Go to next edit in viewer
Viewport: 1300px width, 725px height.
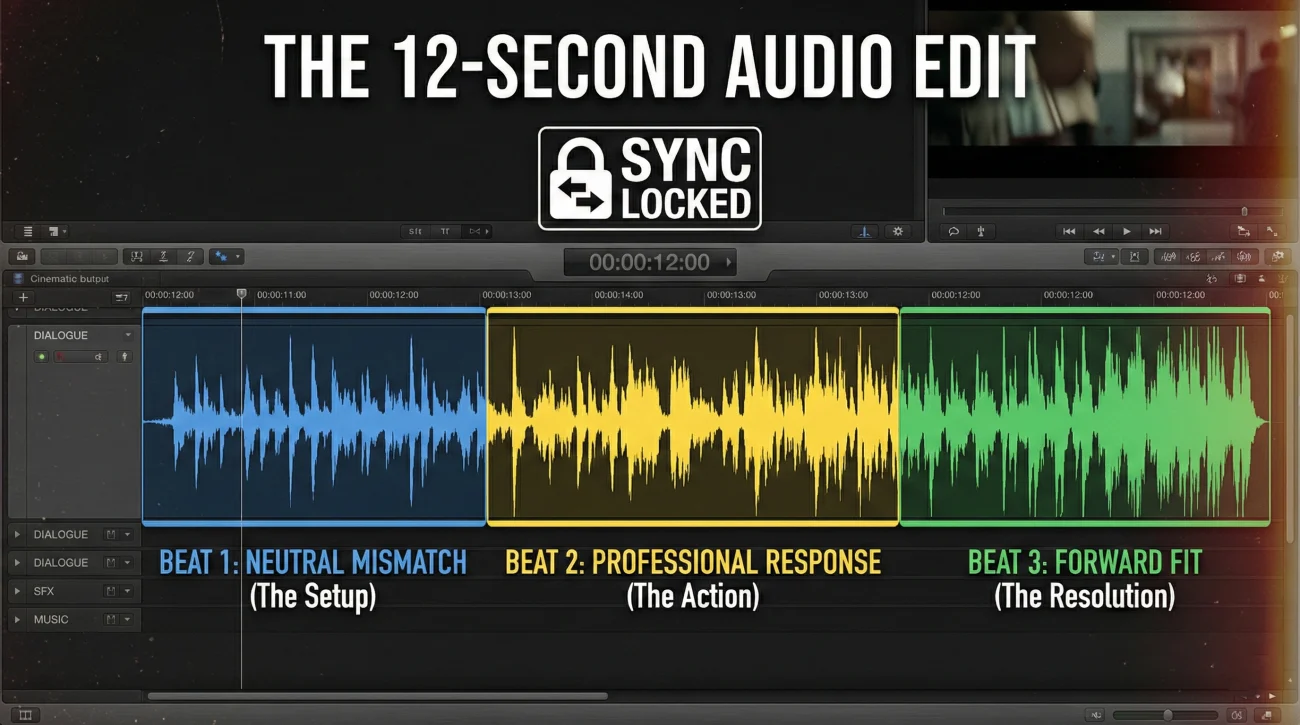tap(1155, 231)
